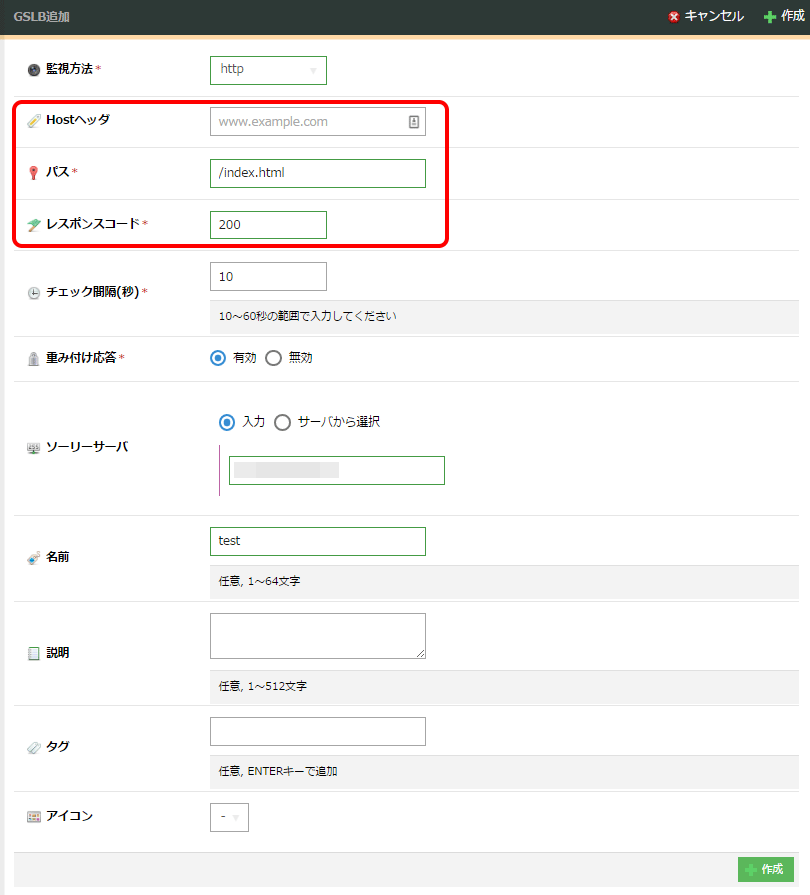Click 作成 in the top header bar
Screen dimensions: 810x895
[784, 16]
